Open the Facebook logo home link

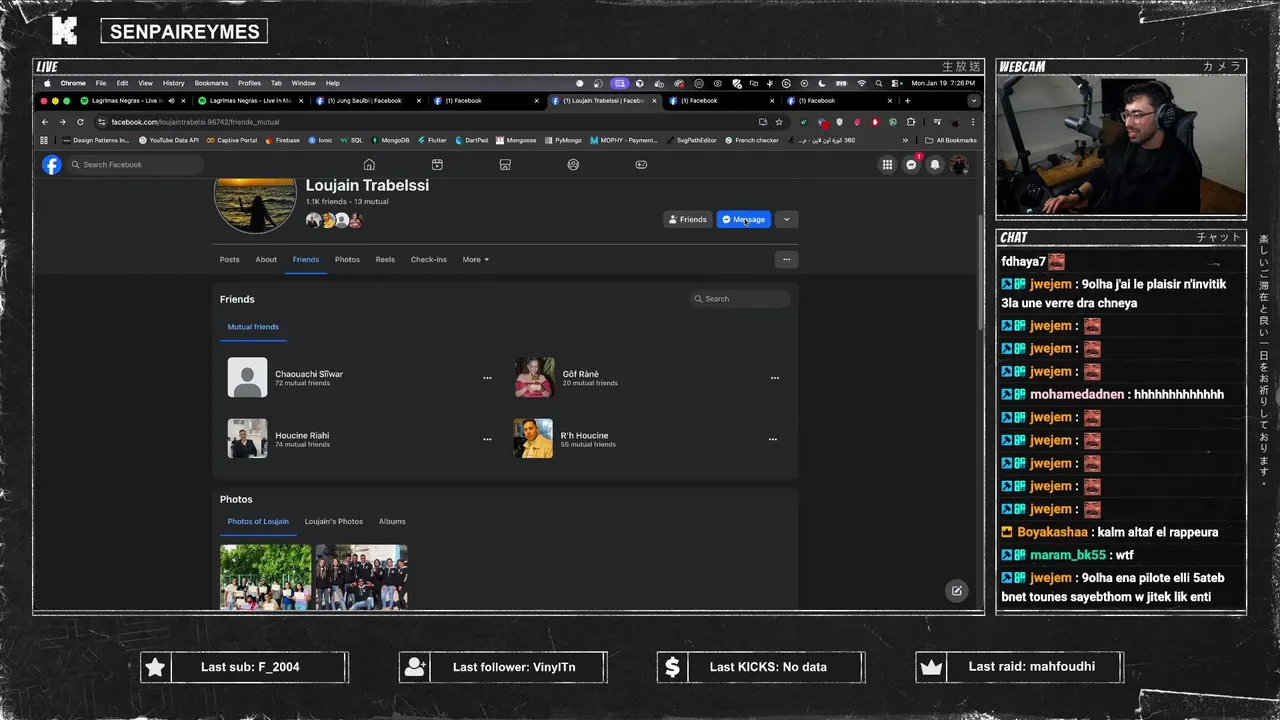click(x=52, y=165)
